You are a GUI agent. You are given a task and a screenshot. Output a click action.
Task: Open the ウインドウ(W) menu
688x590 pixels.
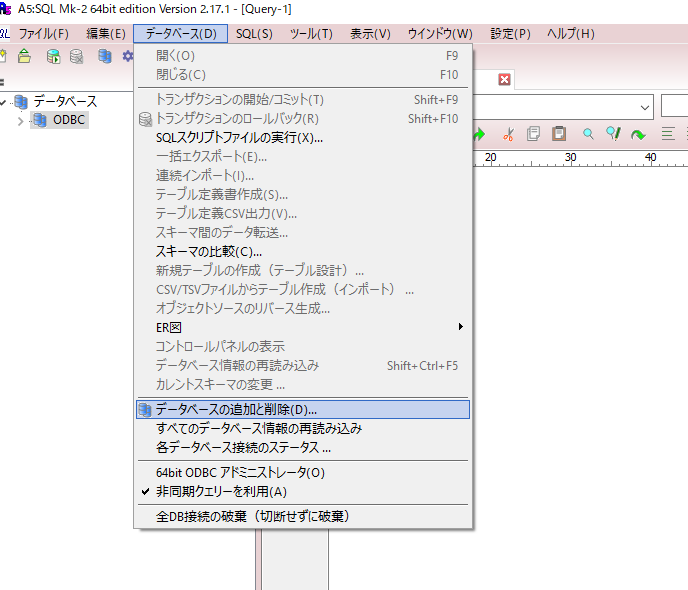[440, 34]
